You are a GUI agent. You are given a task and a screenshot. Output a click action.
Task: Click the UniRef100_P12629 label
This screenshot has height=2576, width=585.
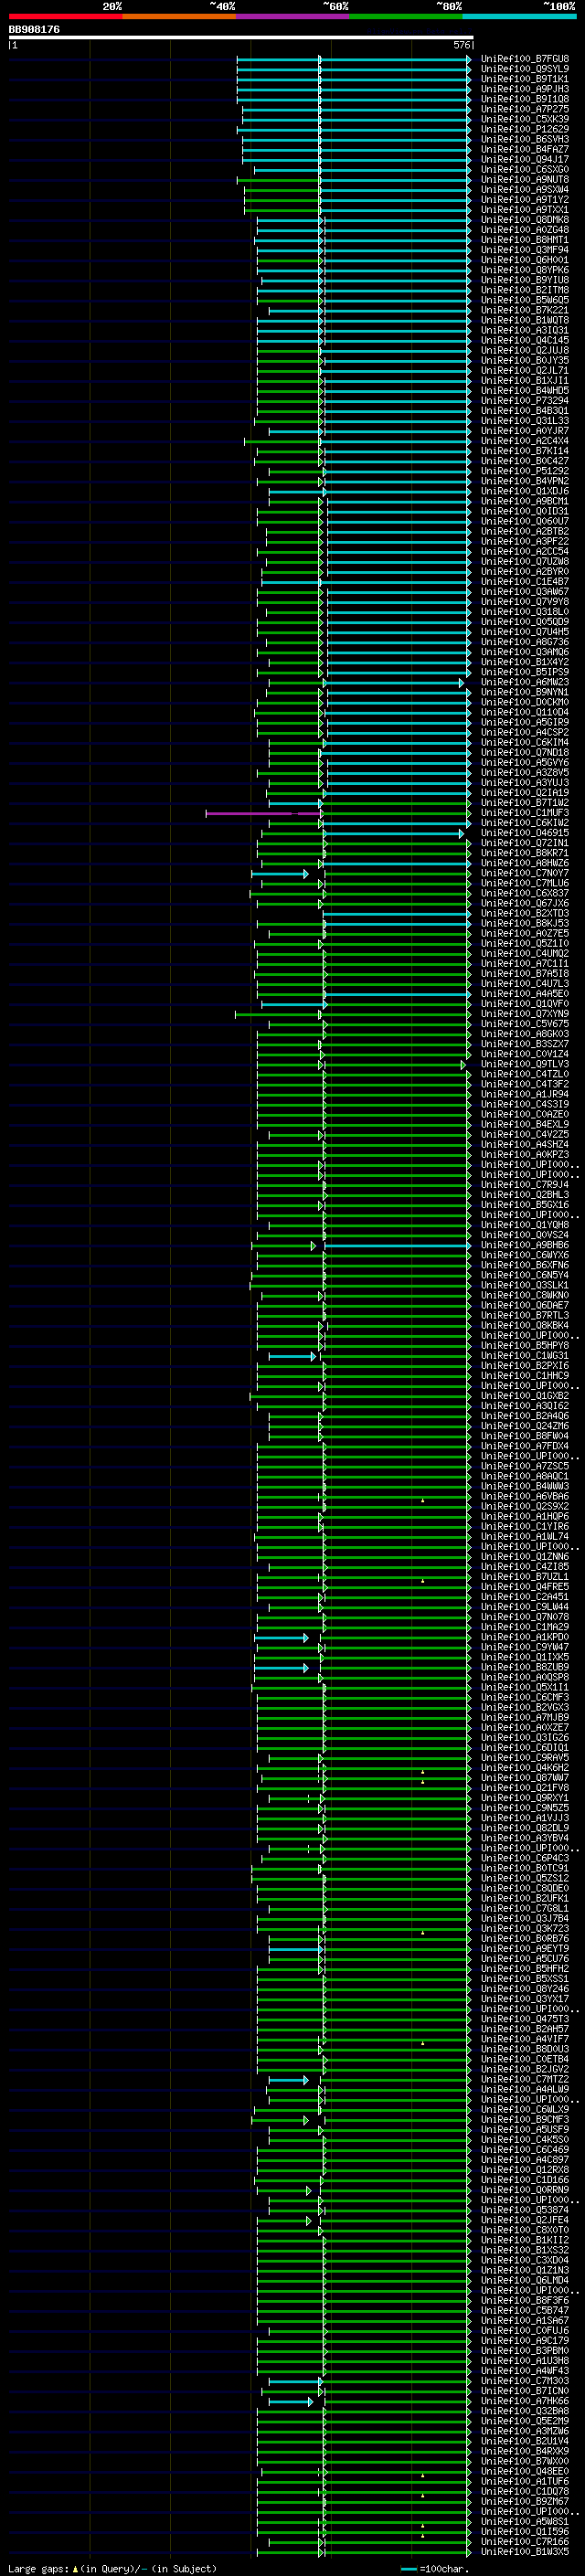525,129
